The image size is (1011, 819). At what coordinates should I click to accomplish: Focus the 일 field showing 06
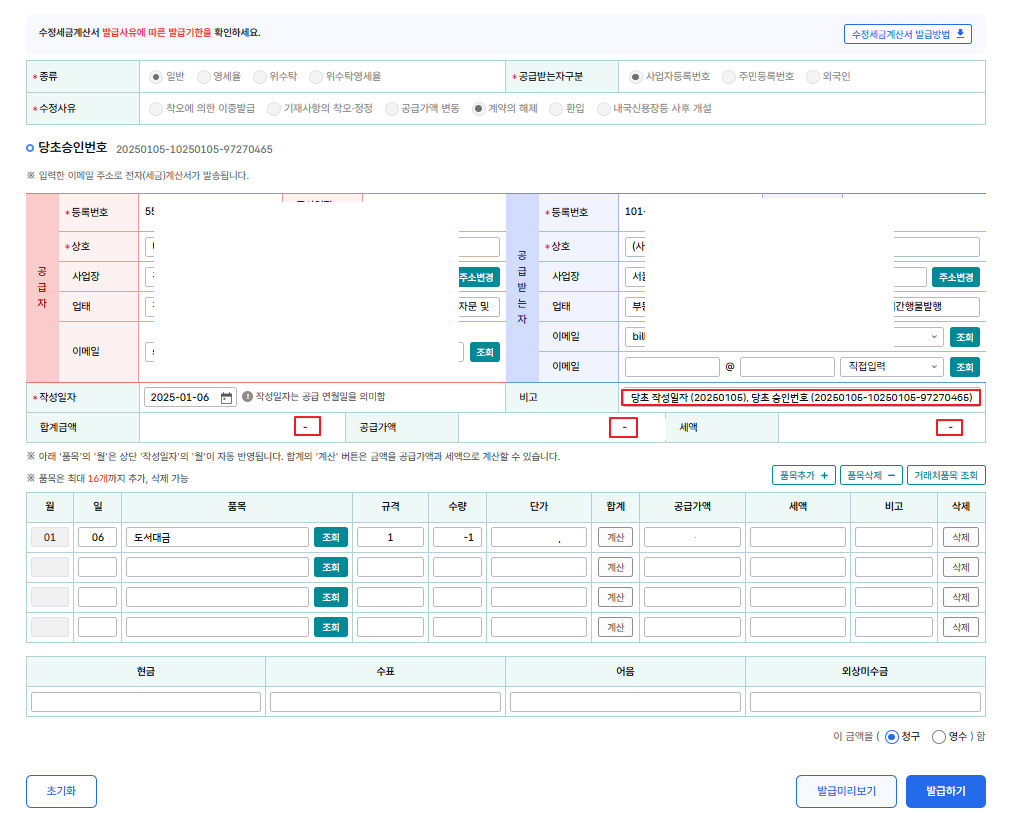click(x=97, y=537)
